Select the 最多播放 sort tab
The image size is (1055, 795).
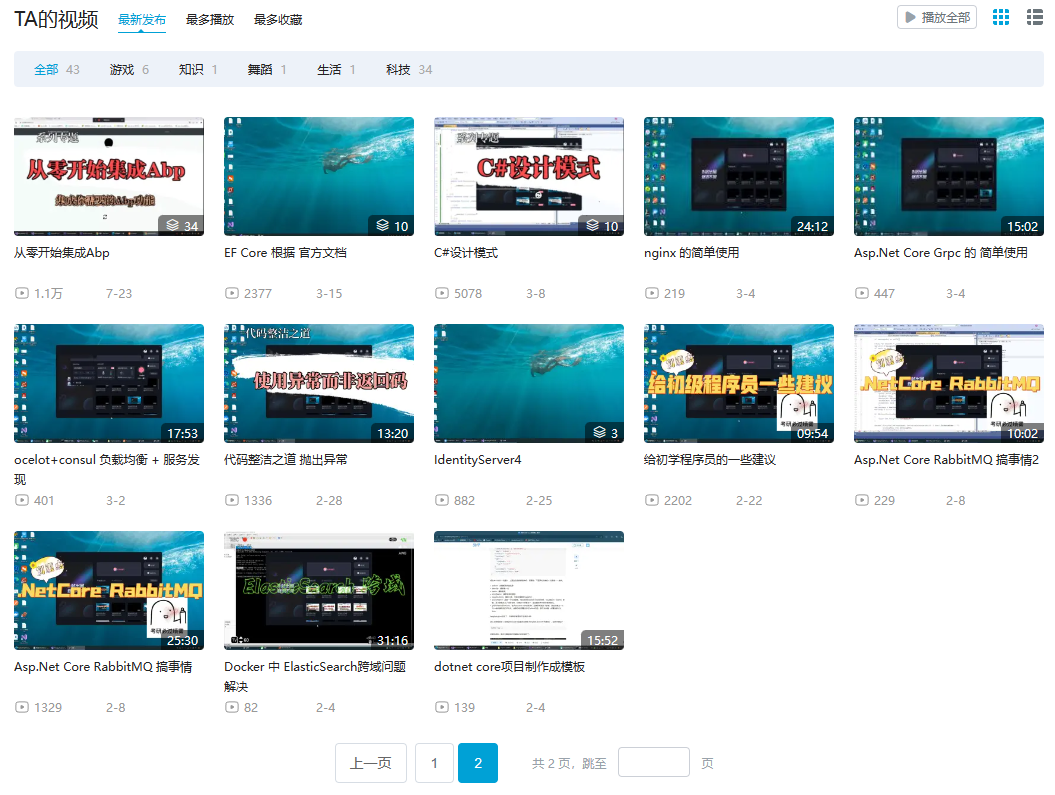(210, 20)
